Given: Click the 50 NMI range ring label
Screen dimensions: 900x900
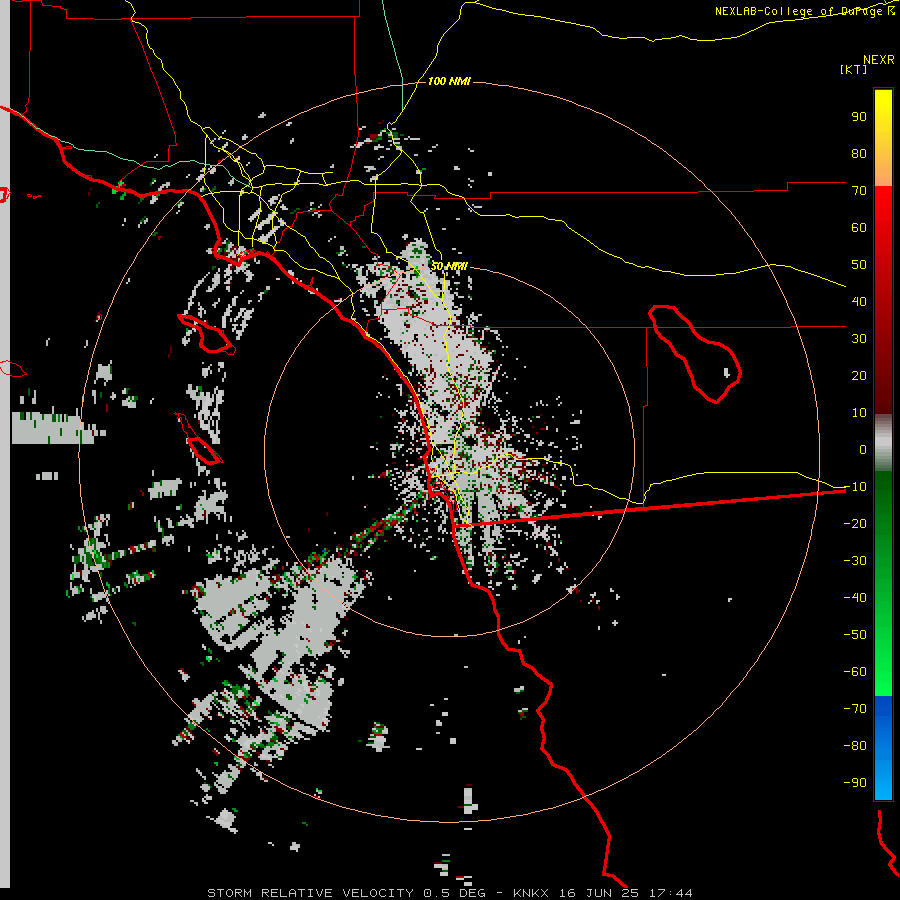Looking at the screenshot, I should point(449,266).
